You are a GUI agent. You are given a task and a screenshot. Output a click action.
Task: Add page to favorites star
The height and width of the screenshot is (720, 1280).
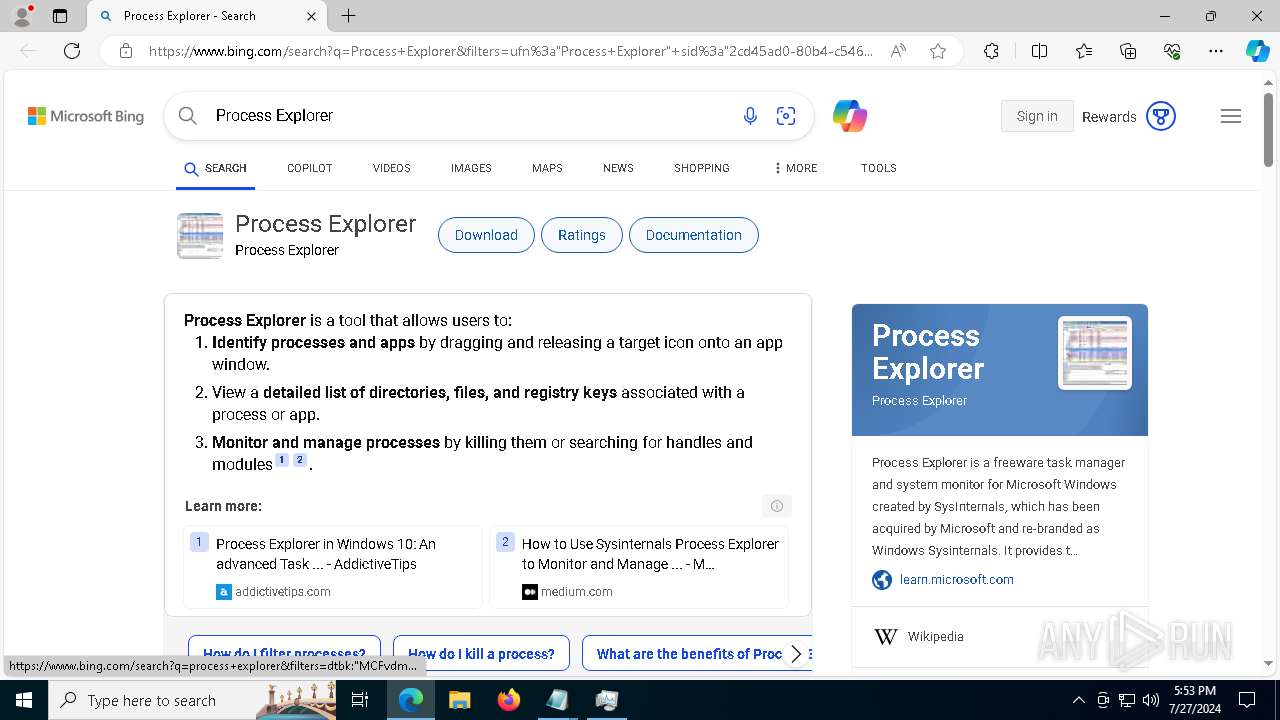pyautogui.click(x=938, y=51)
